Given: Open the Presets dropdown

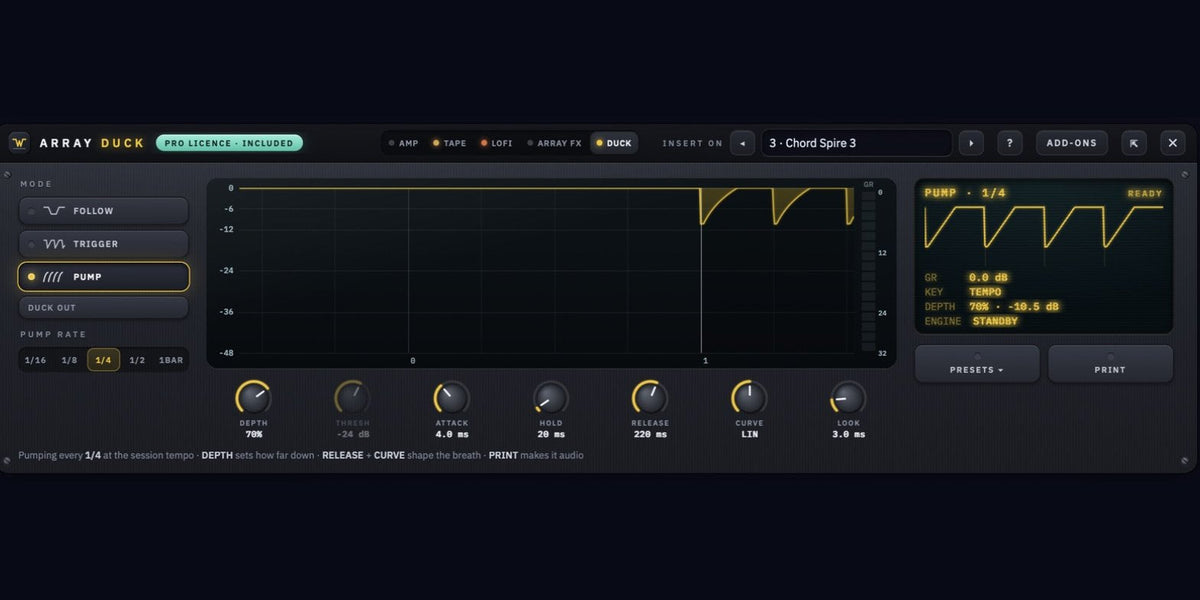Looking at the screenshot, I should [x=977, y=364].
